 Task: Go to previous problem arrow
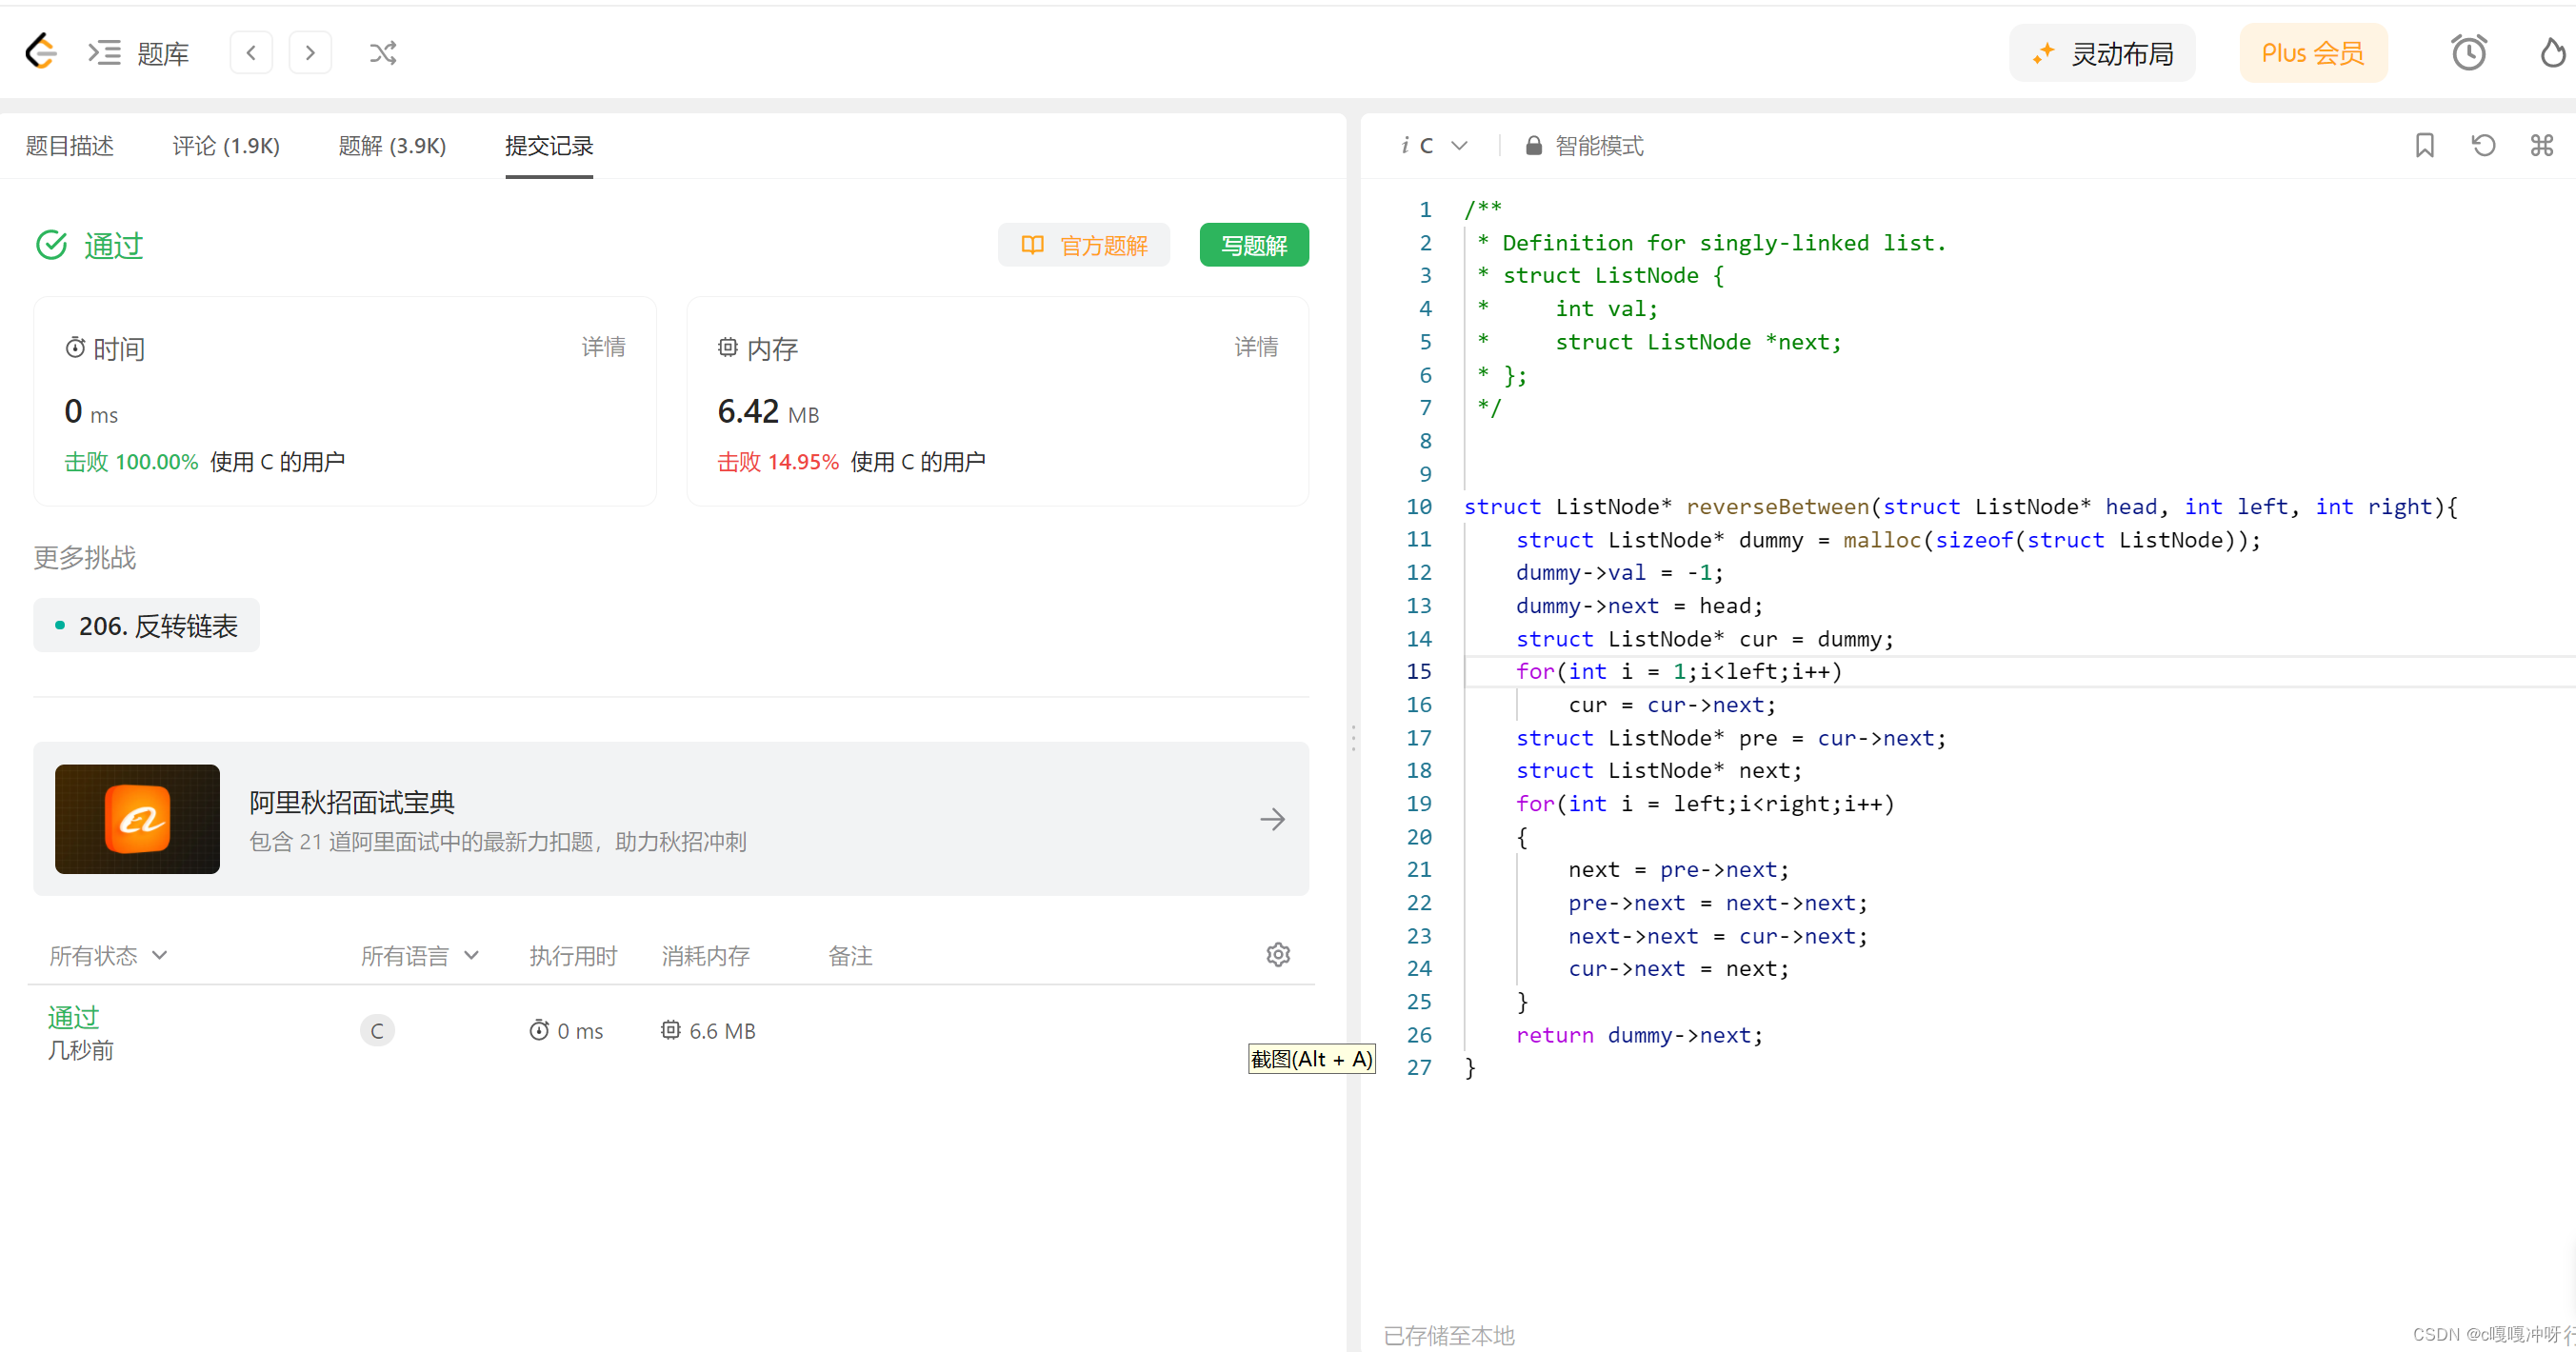[251, 52]
